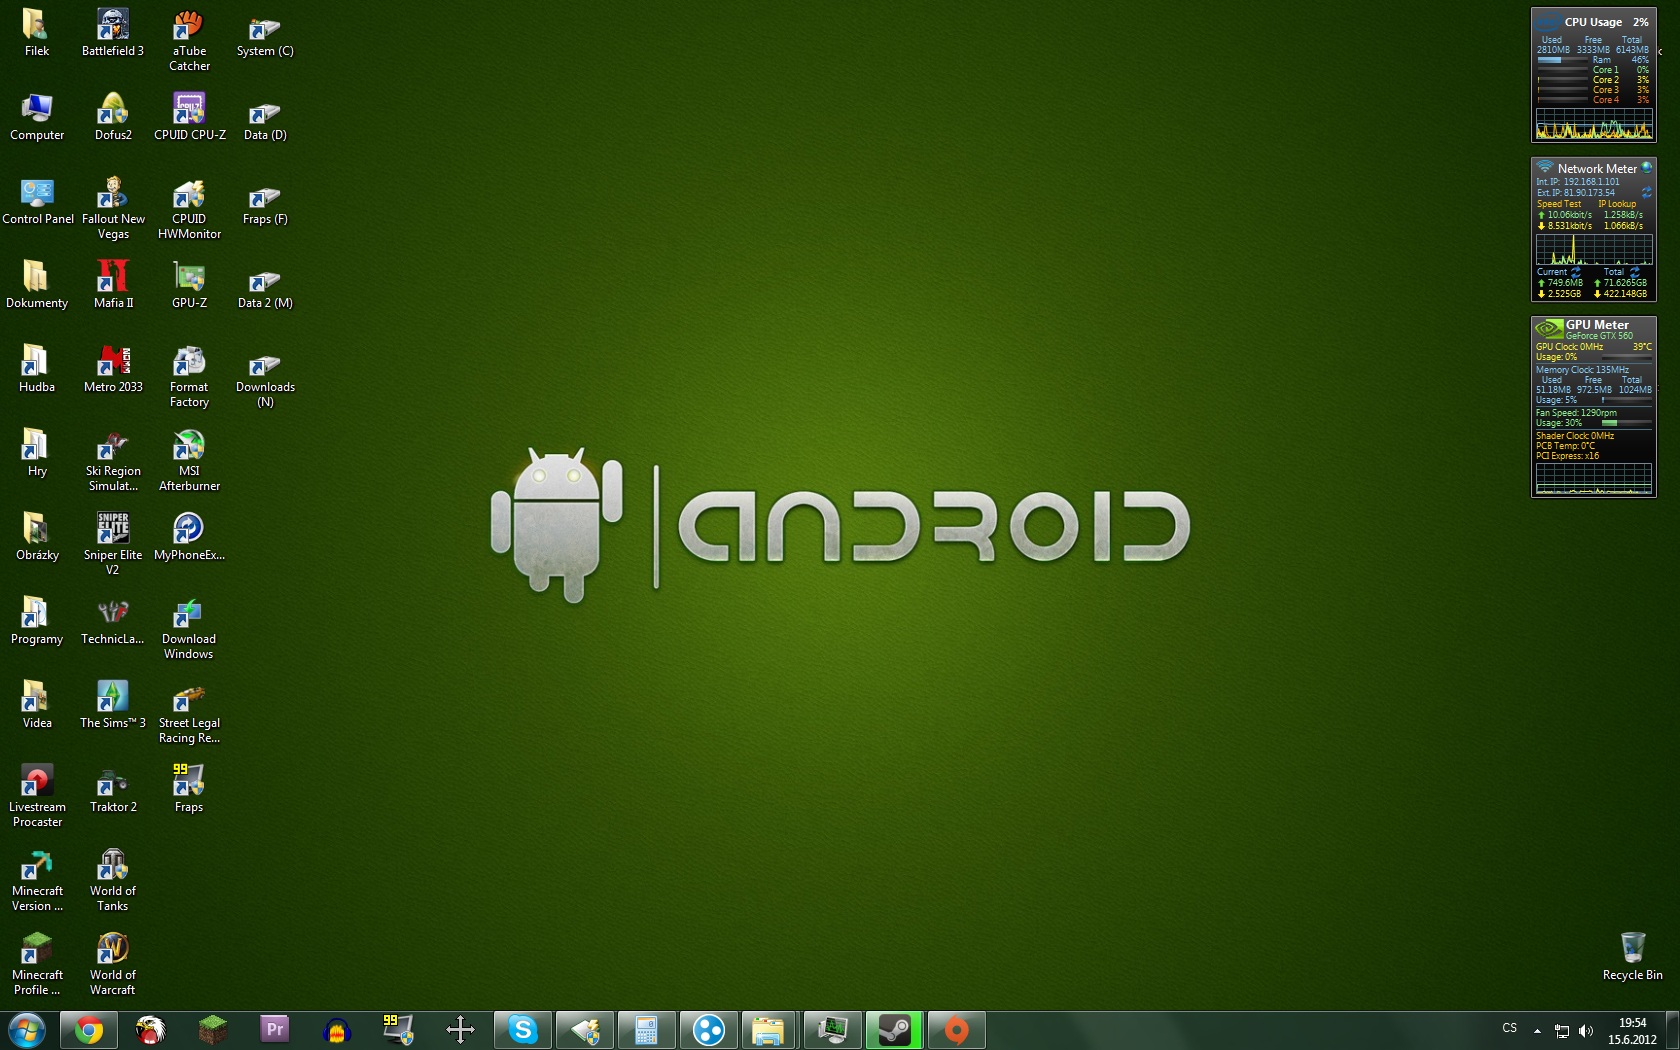Select The Sims 3 icon

(x=113, y=705)
